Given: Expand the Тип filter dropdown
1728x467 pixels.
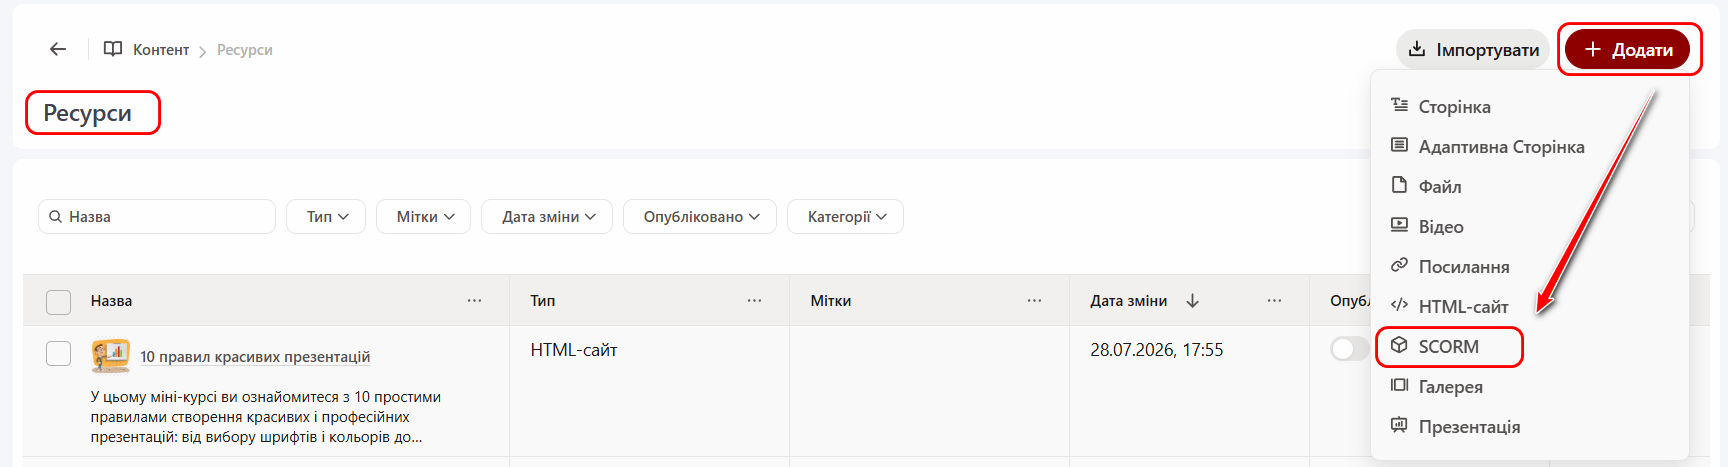Looking at the screenshot, I should (x=326, y=217).
